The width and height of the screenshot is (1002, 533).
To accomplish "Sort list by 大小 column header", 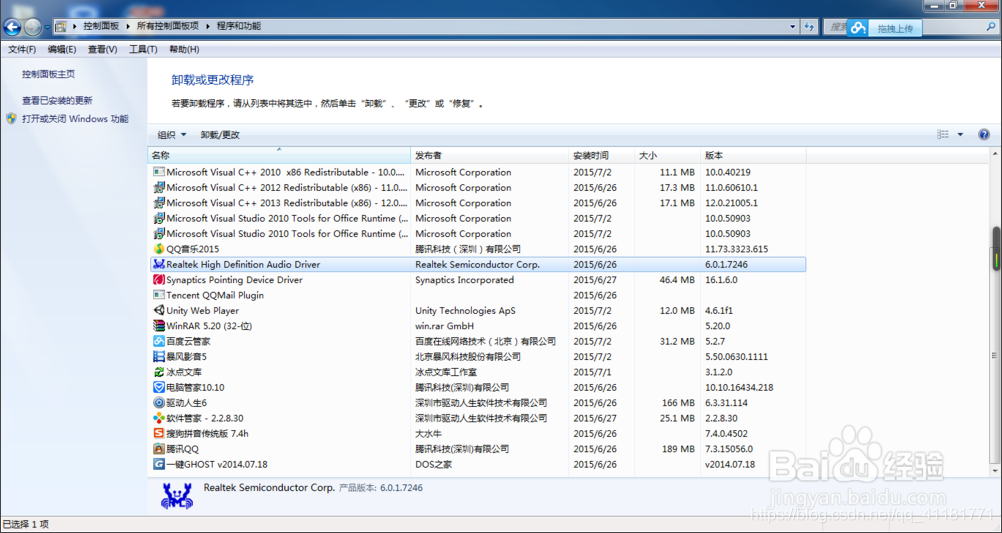I will point(668,155).
